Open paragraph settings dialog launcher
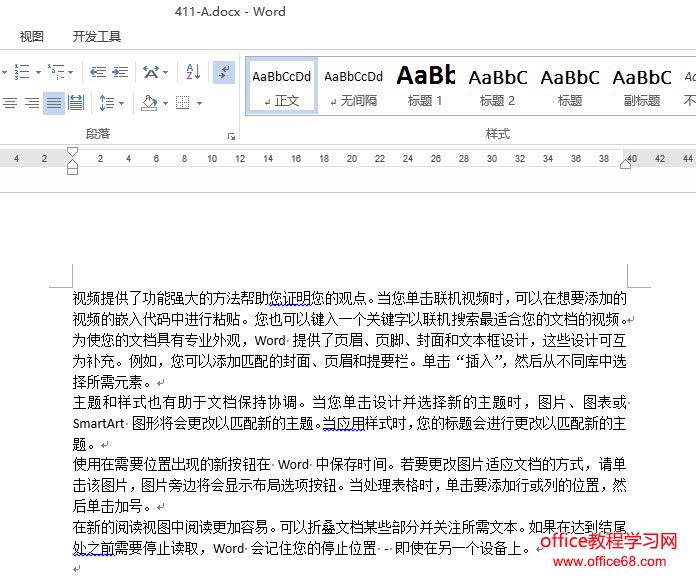 point(231,135)
